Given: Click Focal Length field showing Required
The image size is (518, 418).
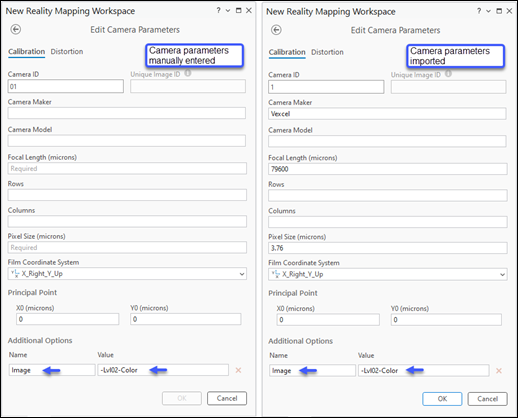Looking at the screenshot, I should pyautogui.click(x=127, y=168).
